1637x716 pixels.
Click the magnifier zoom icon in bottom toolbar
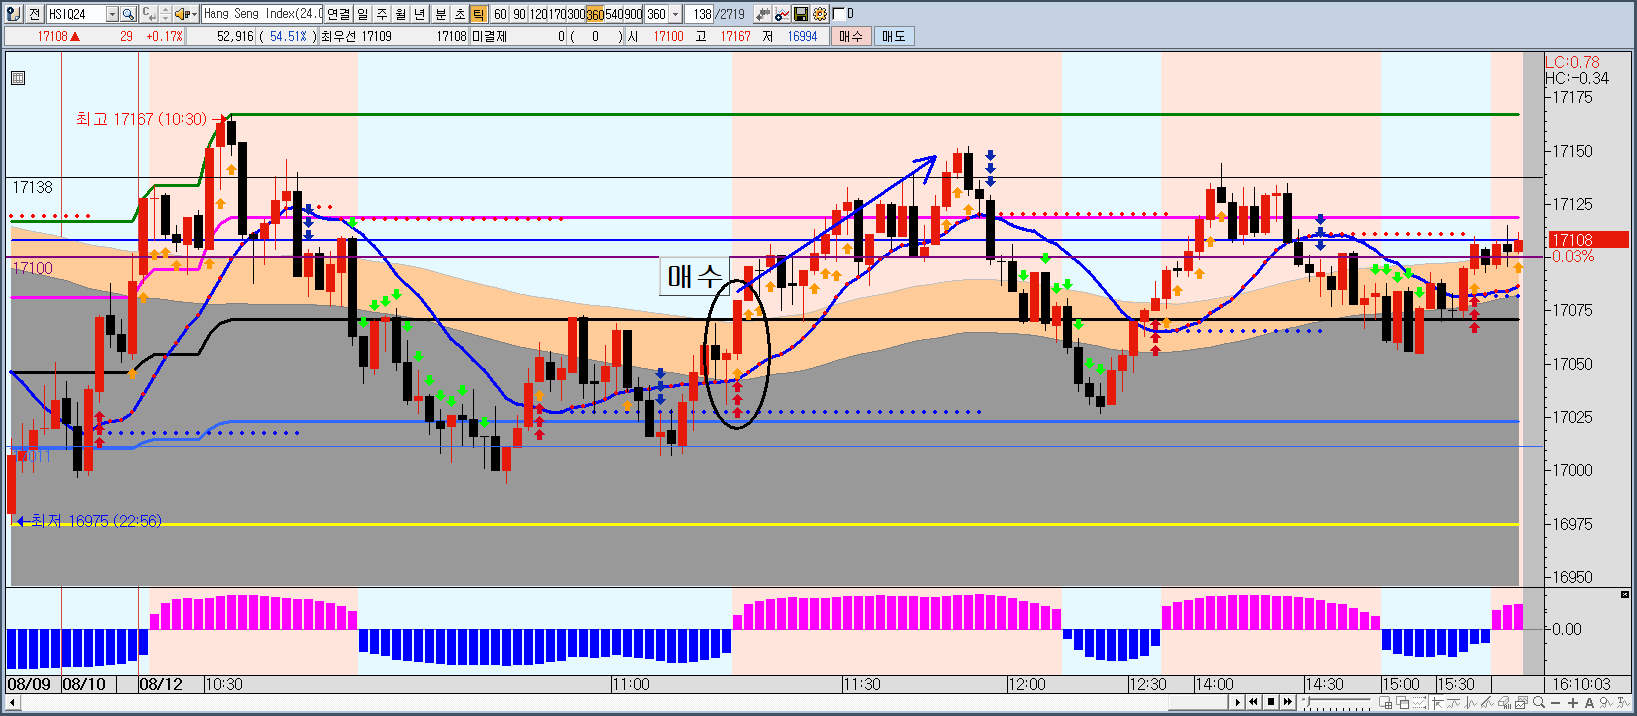point(1540,703)
